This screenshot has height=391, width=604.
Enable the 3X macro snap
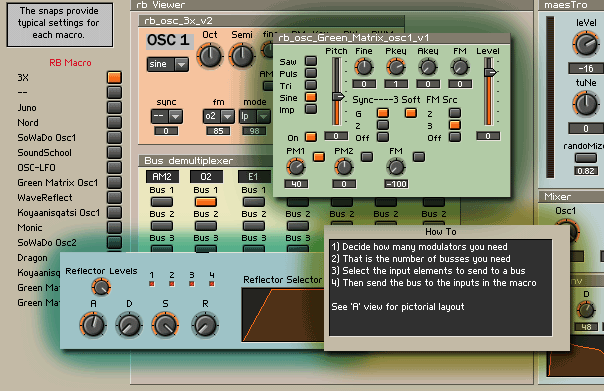click(x=114, y=77)
